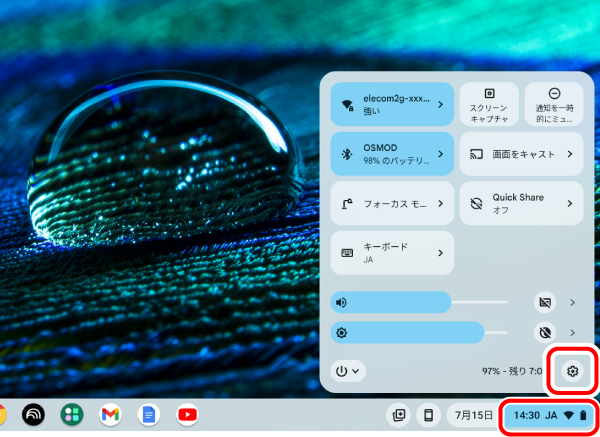The height and width of the screenshot is (437, 600).
Task: Open the Settings gear in quick settings
Action: click(x=572, y=371)
